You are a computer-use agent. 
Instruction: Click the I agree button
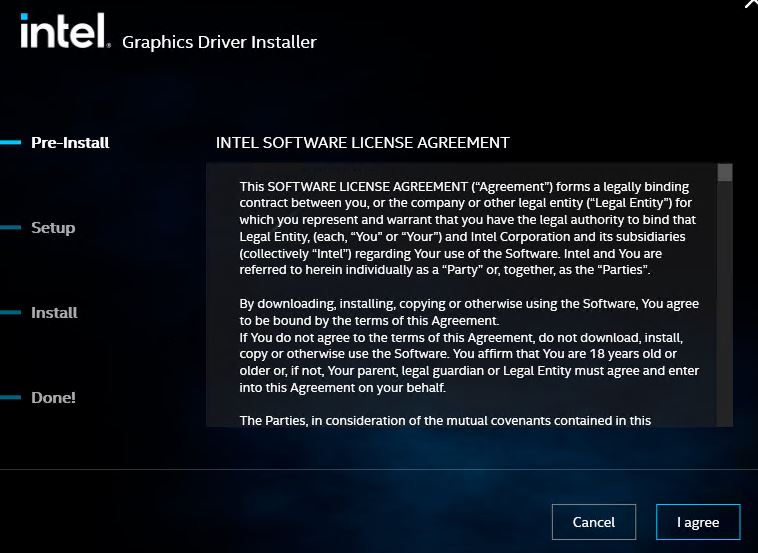[x=698, y=522]
